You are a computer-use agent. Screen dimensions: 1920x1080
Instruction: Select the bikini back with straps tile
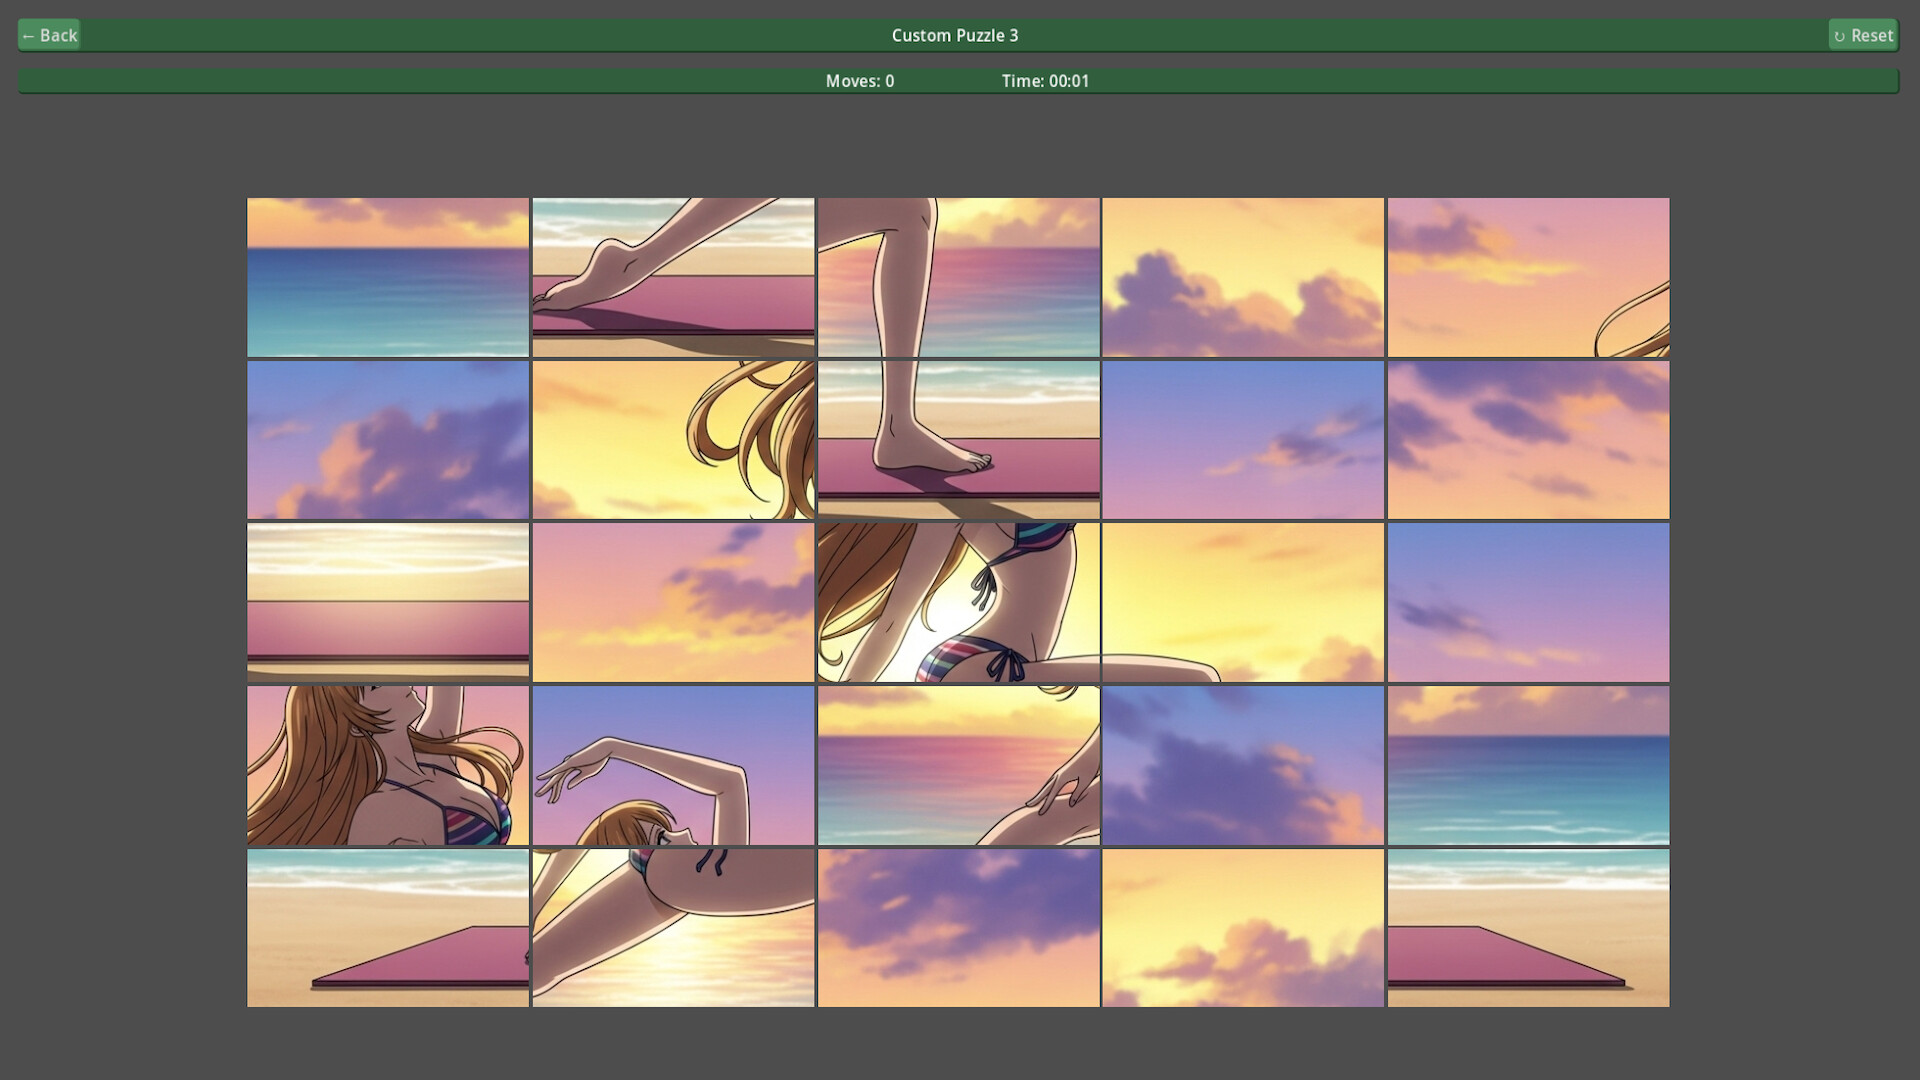click(x=957, y=601)
